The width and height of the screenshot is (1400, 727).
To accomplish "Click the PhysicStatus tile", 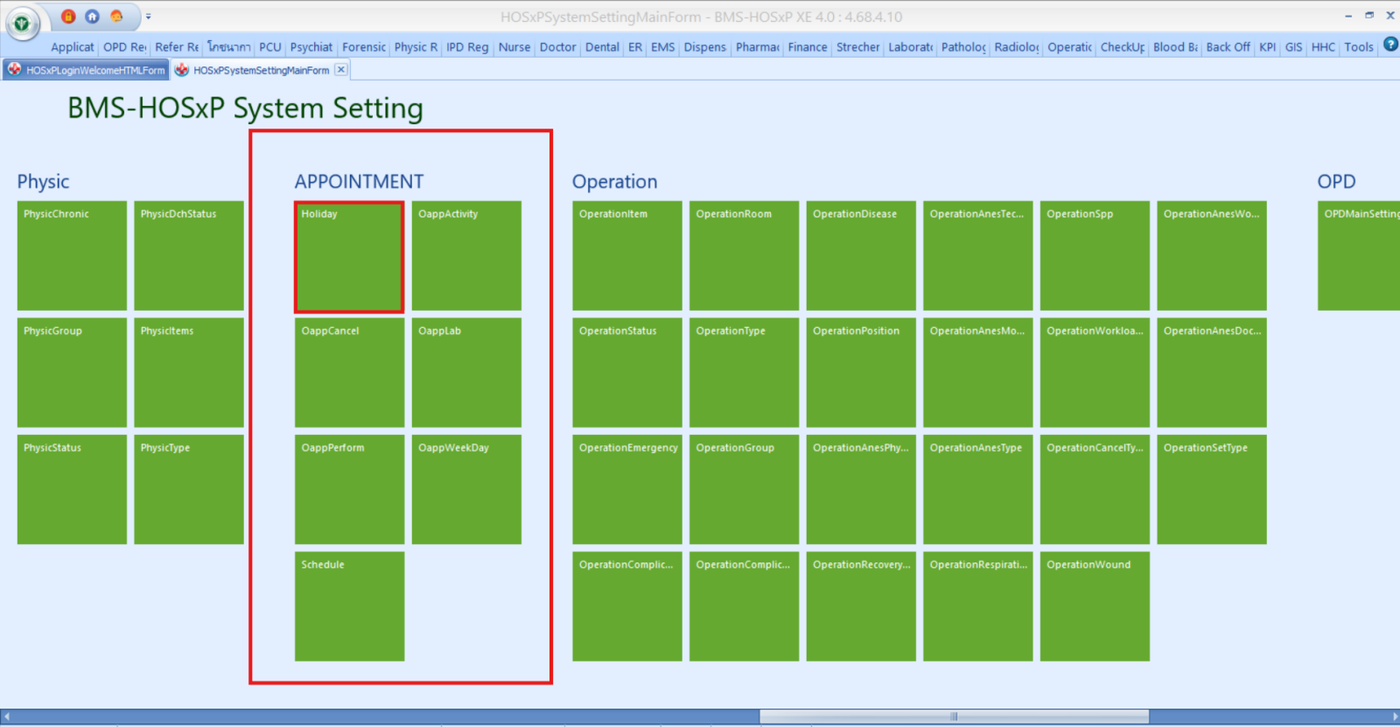I will click(x=72, y=490).
